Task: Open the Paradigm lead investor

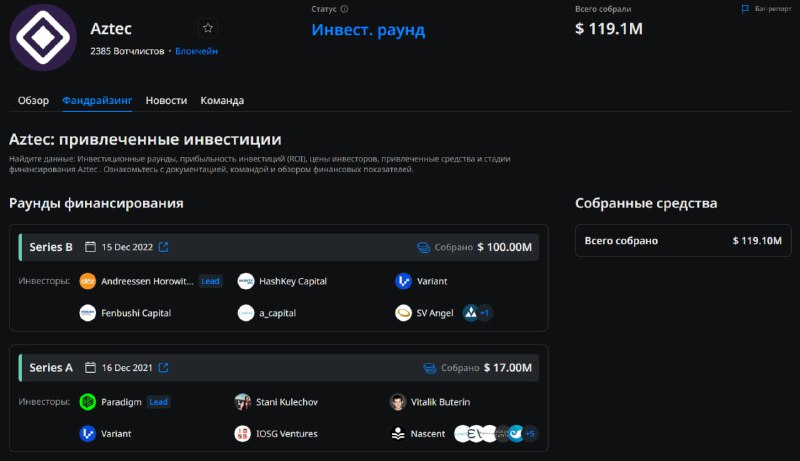Action: click(x=121, y=402)
